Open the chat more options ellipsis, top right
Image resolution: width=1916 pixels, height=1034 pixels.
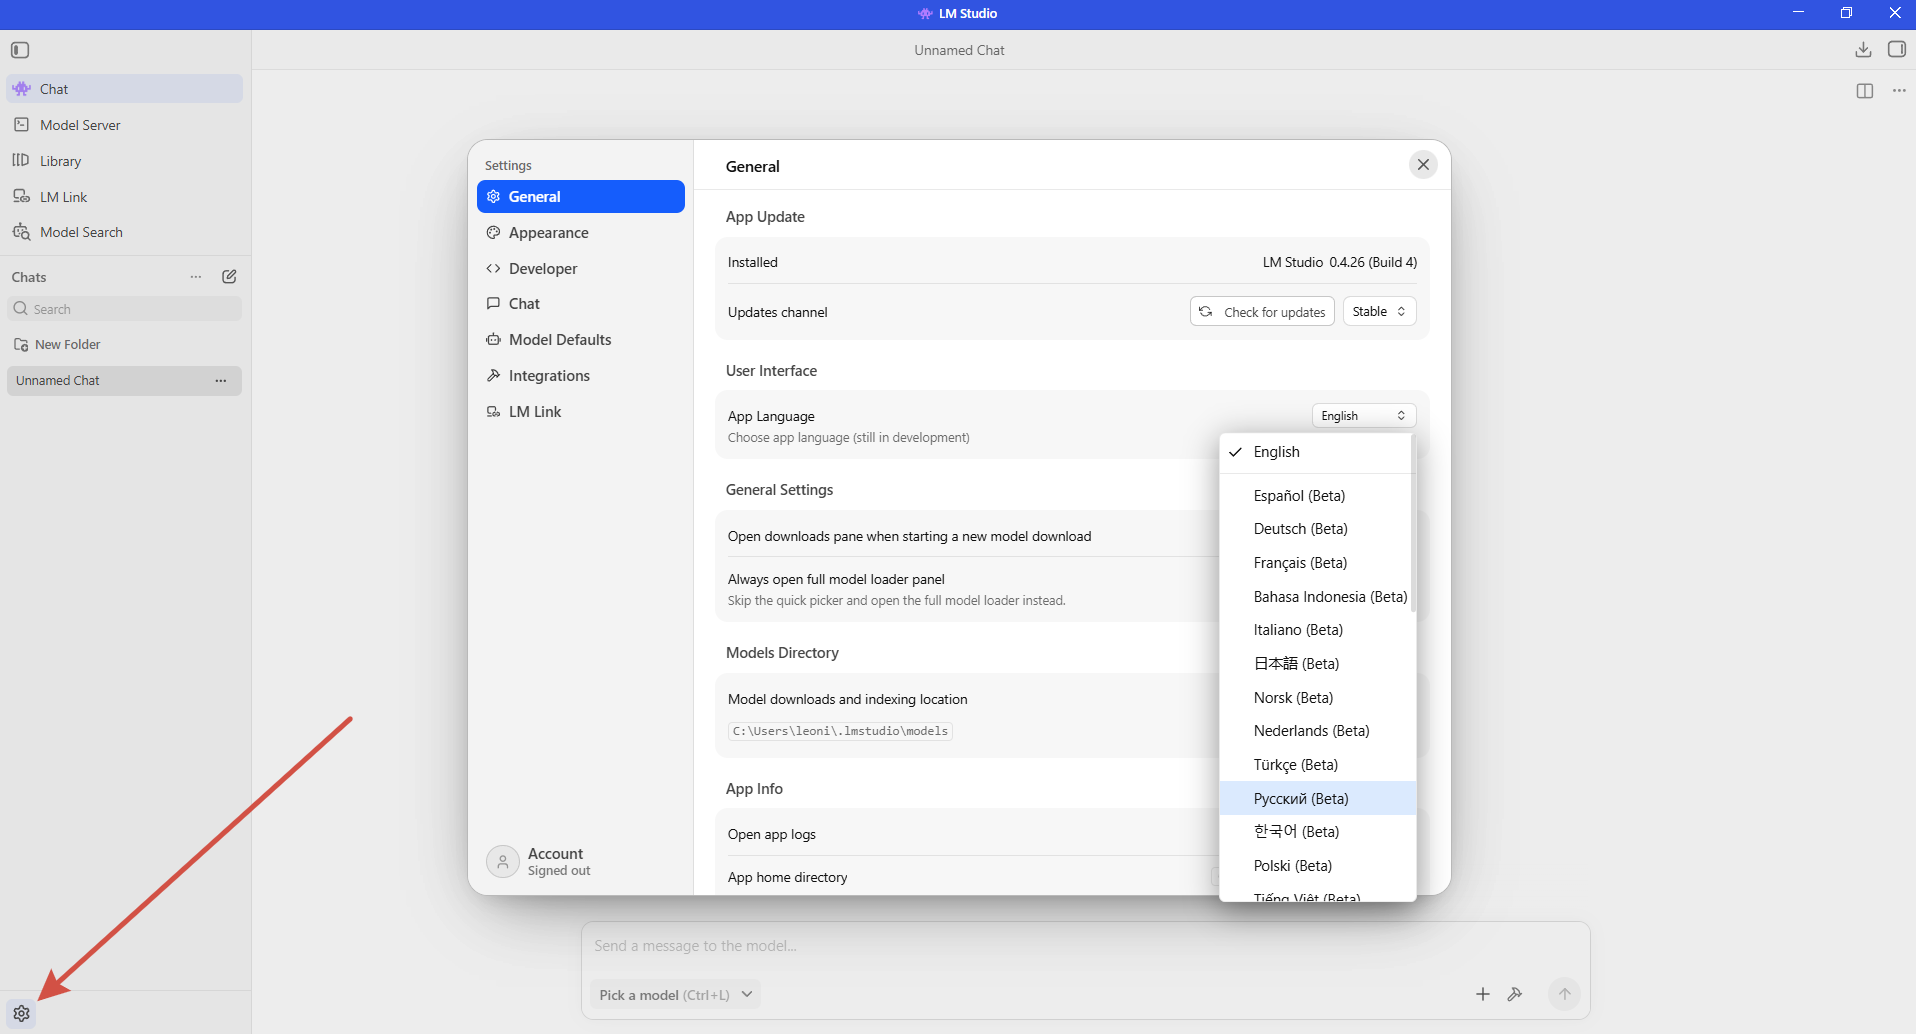pos(1899,91)
